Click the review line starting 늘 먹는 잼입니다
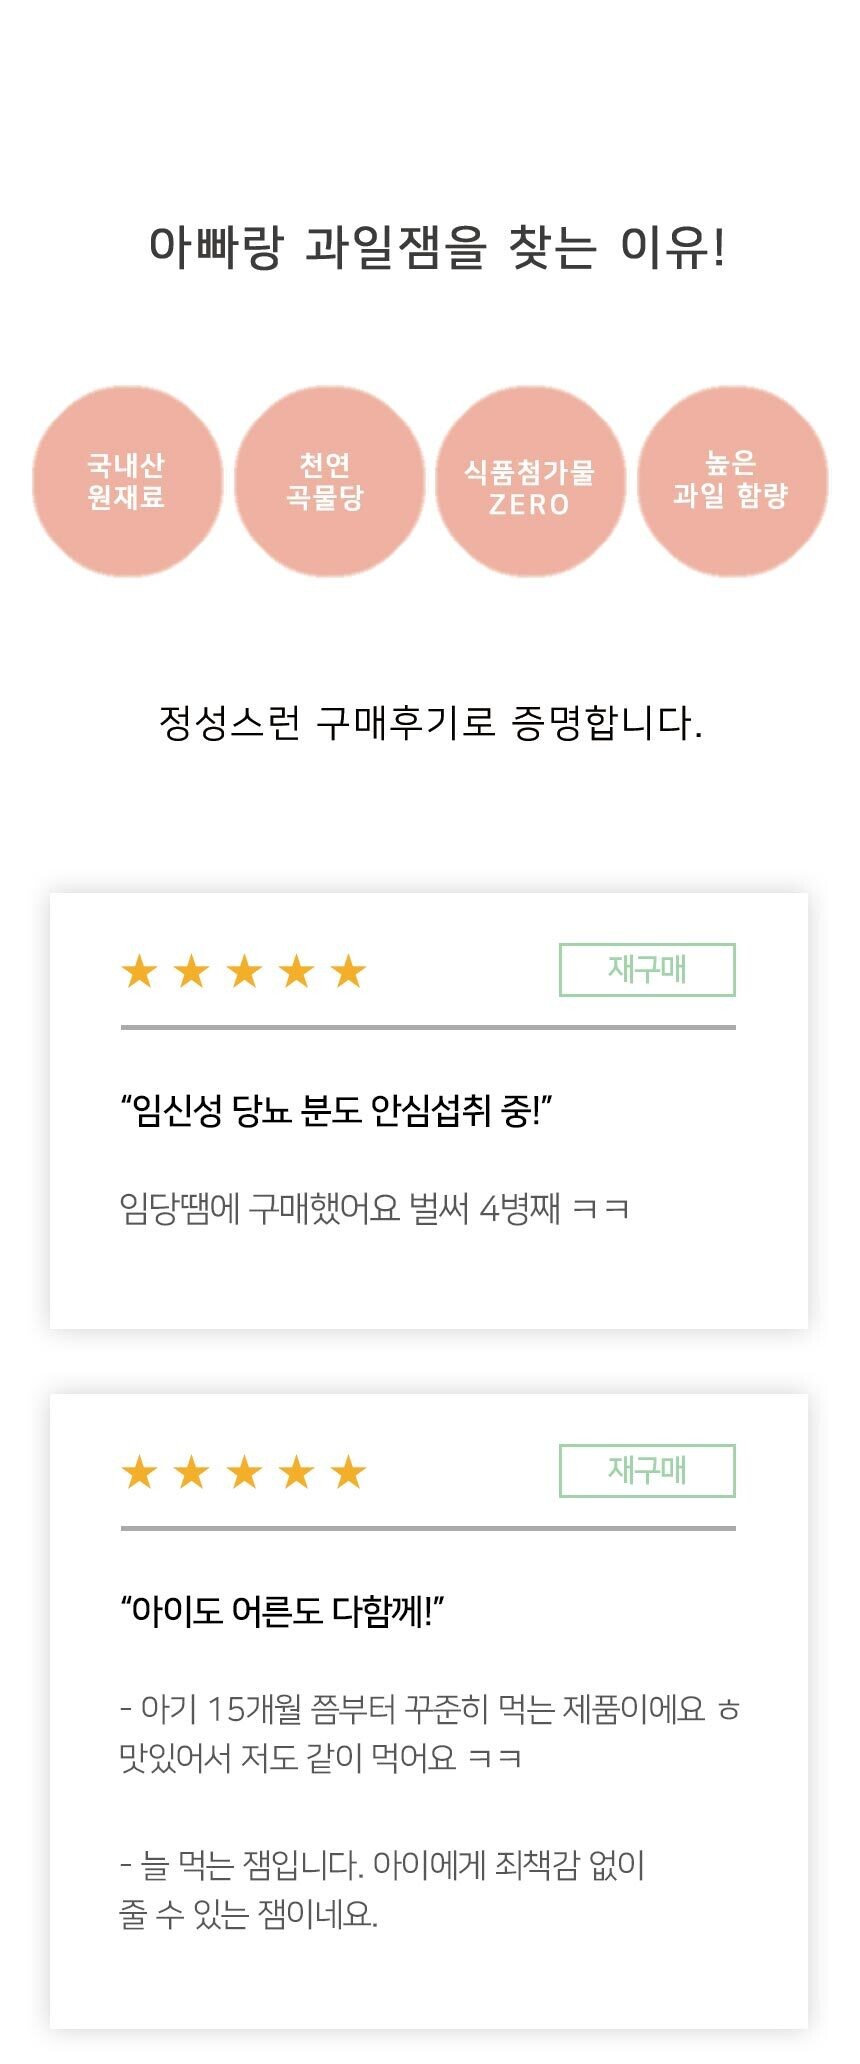Image resolution: width=860 pixels, height=2064 pixels. point(382,1865)
